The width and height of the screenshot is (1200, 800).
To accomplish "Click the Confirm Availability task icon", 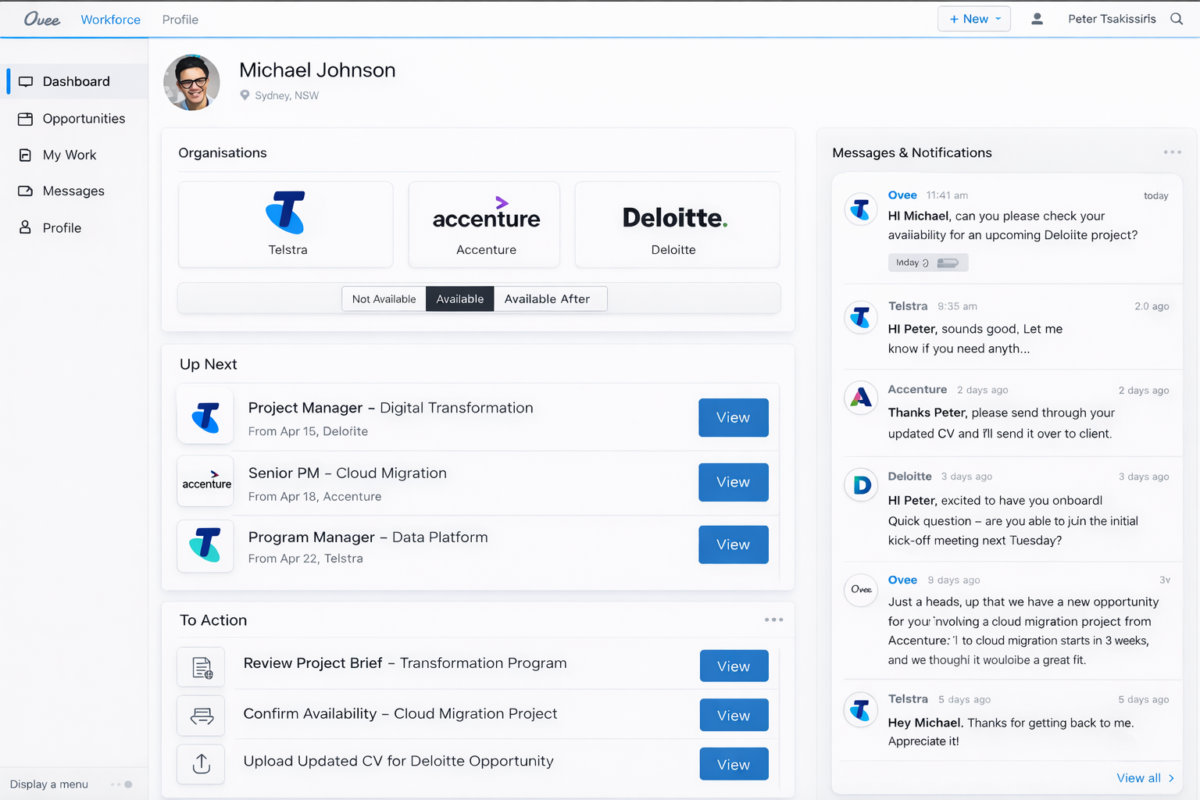I will (x=201, y=715).
